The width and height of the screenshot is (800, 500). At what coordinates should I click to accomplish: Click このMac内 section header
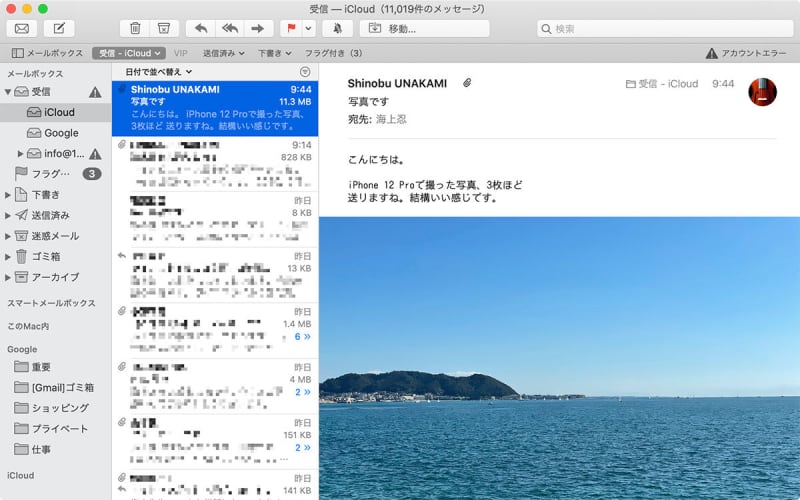coord(28,326)
